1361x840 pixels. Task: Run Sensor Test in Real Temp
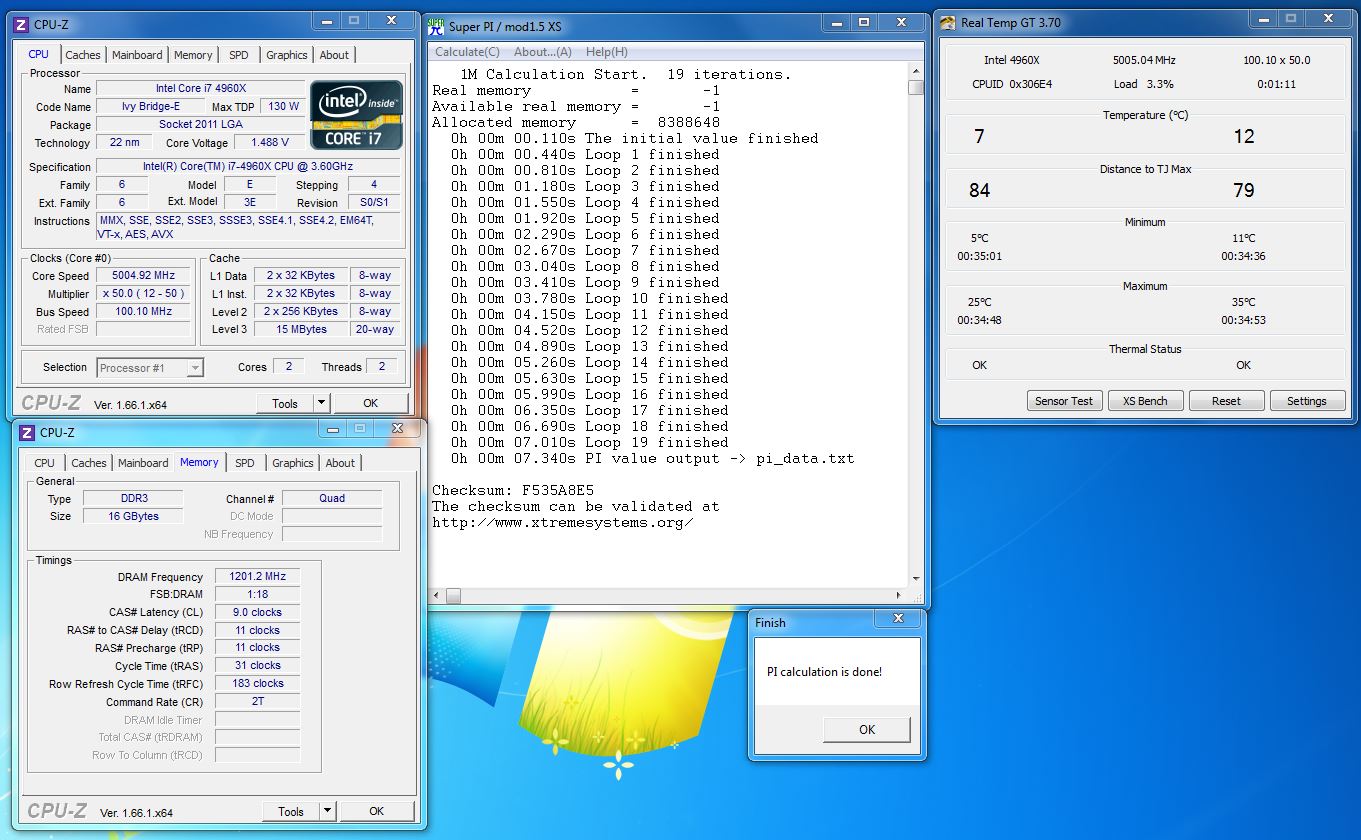tap(1064, 401)
